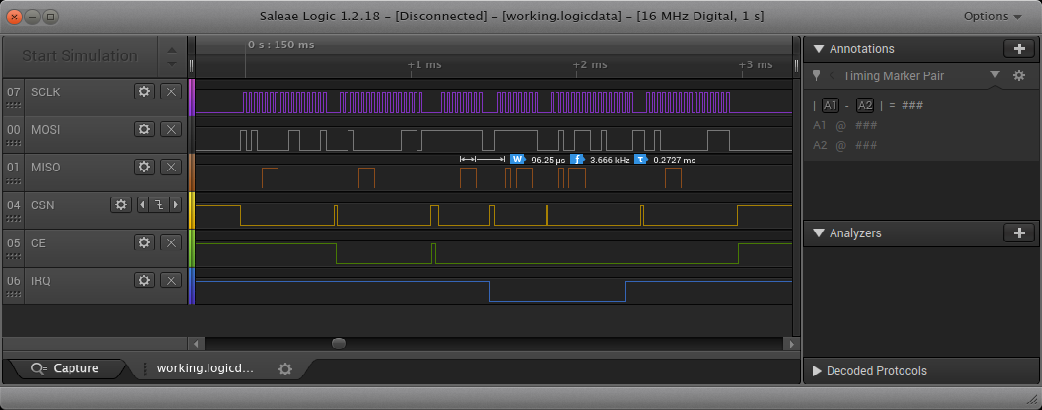Click the timing marker pin icon

817,76
